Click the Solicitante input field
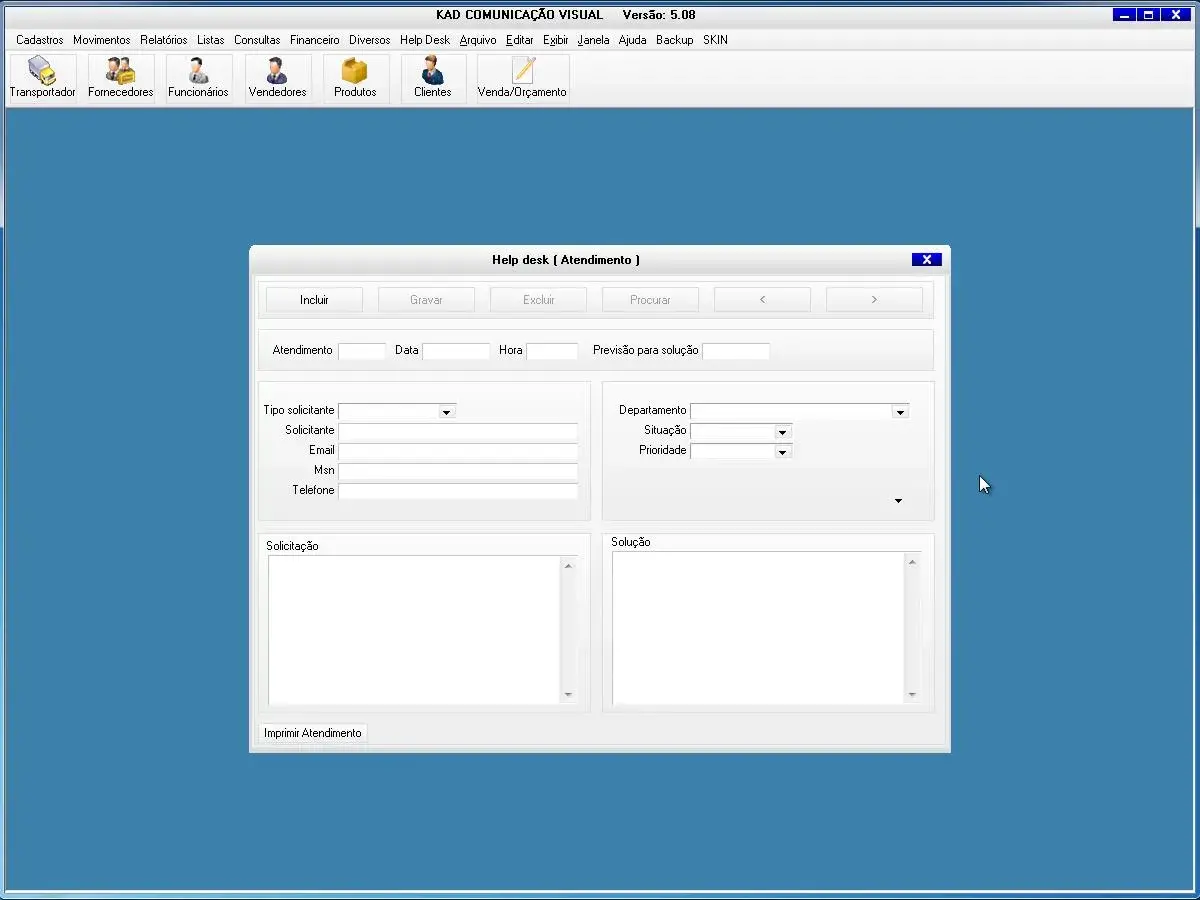 (x=457, y=431)
